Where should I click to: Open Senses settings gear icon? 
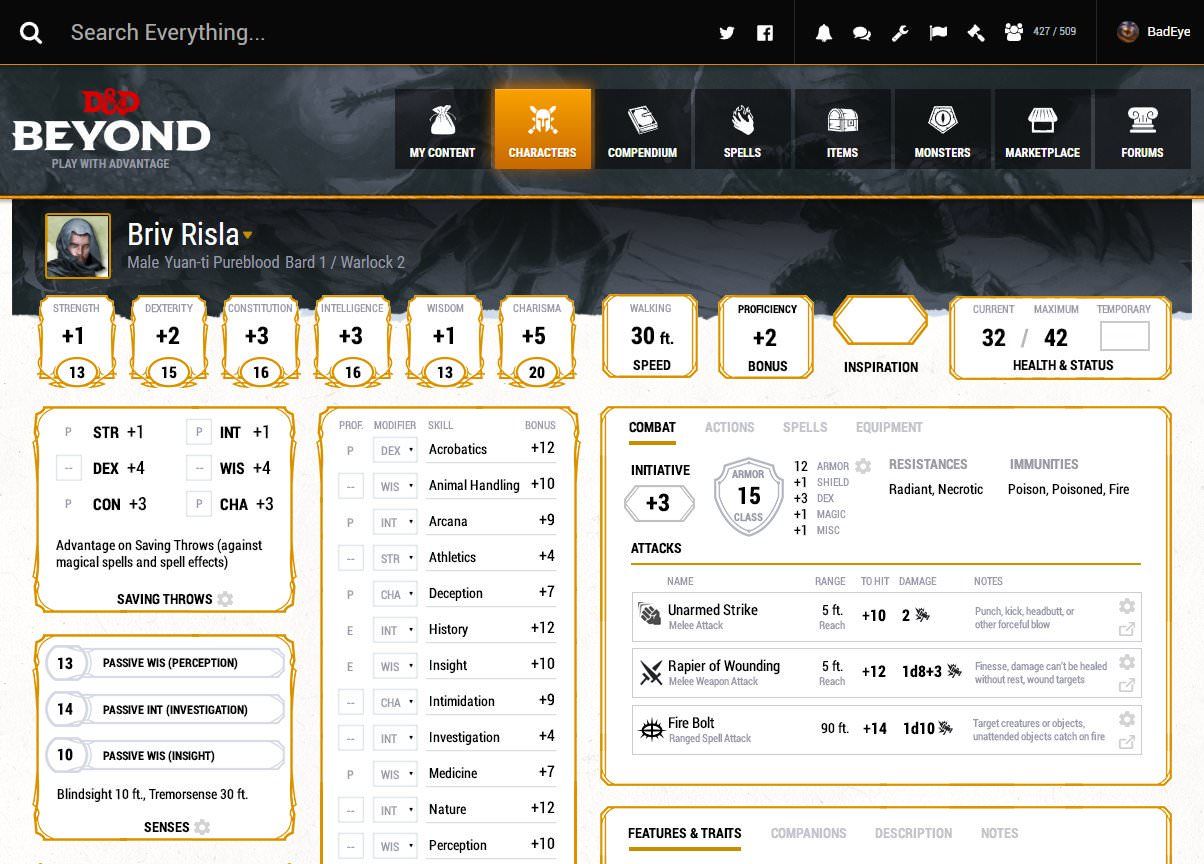click(x=202, y=827)
